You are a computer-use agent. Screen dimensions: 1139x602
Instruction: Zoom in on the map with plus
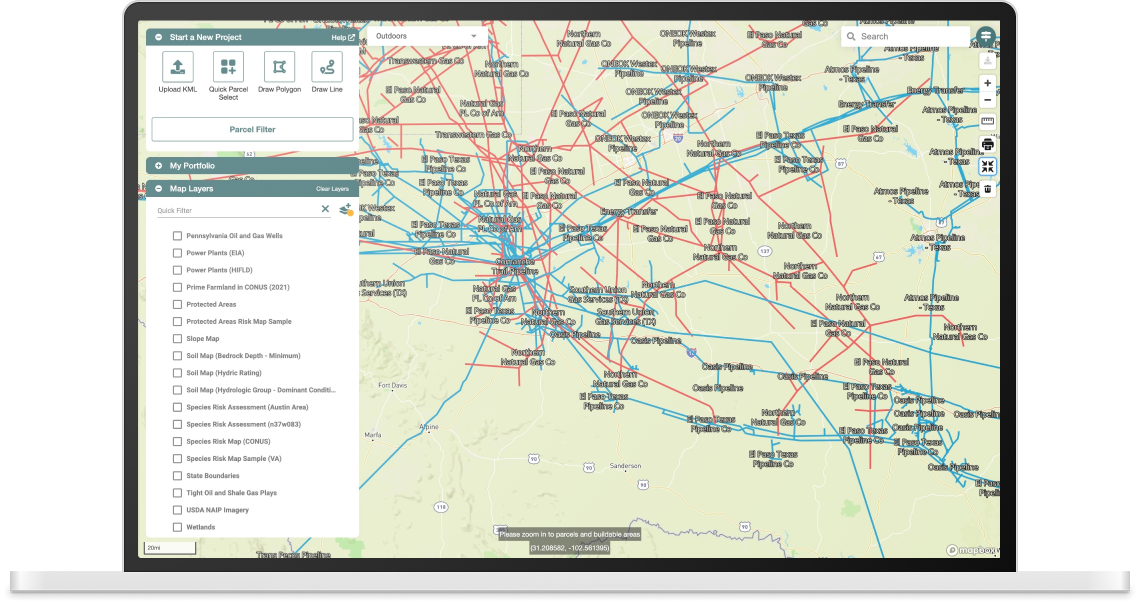click(x=987, y=83)
